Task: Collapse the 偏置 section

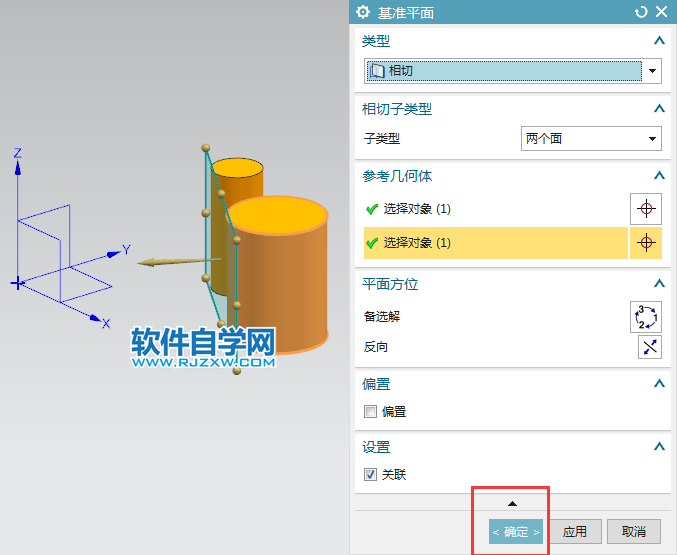Action: pos(659,383)
